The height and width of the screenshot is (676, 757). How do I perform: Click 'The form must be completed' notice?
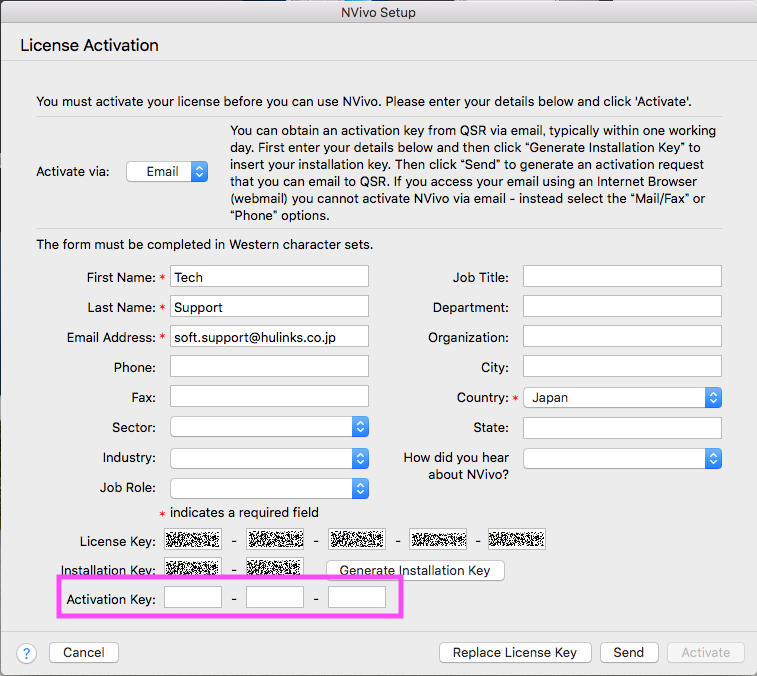pyautogui.click(x=205, y=244)
